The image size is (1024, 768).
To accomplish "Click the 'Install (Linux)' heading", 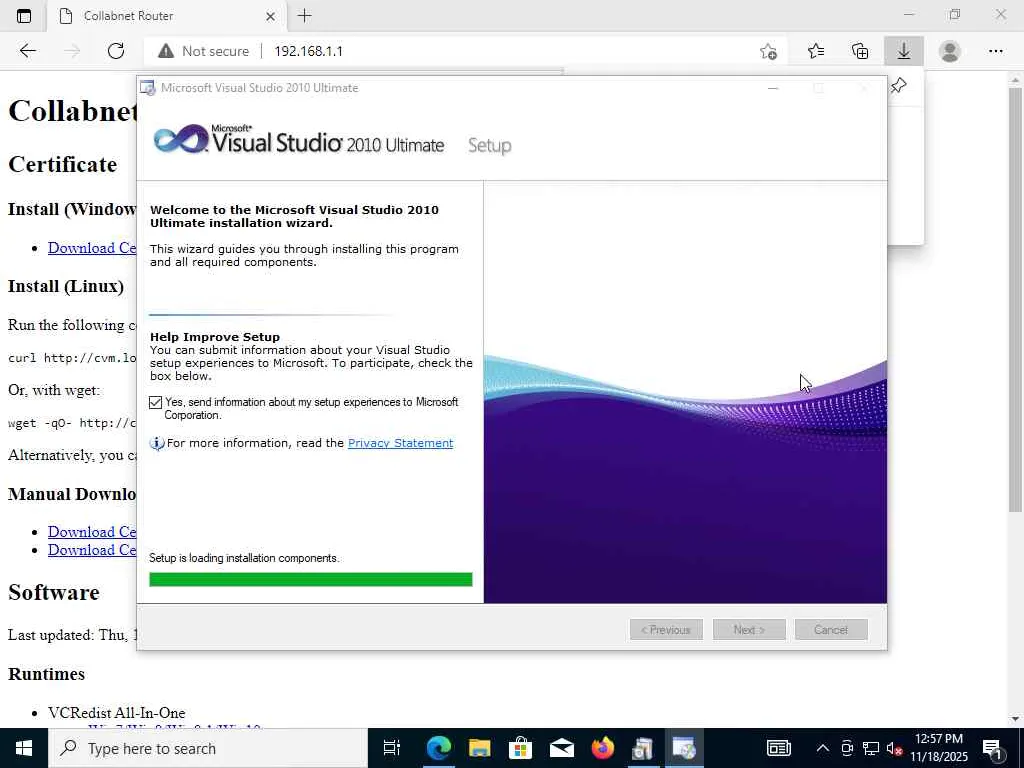I will 66,287.
